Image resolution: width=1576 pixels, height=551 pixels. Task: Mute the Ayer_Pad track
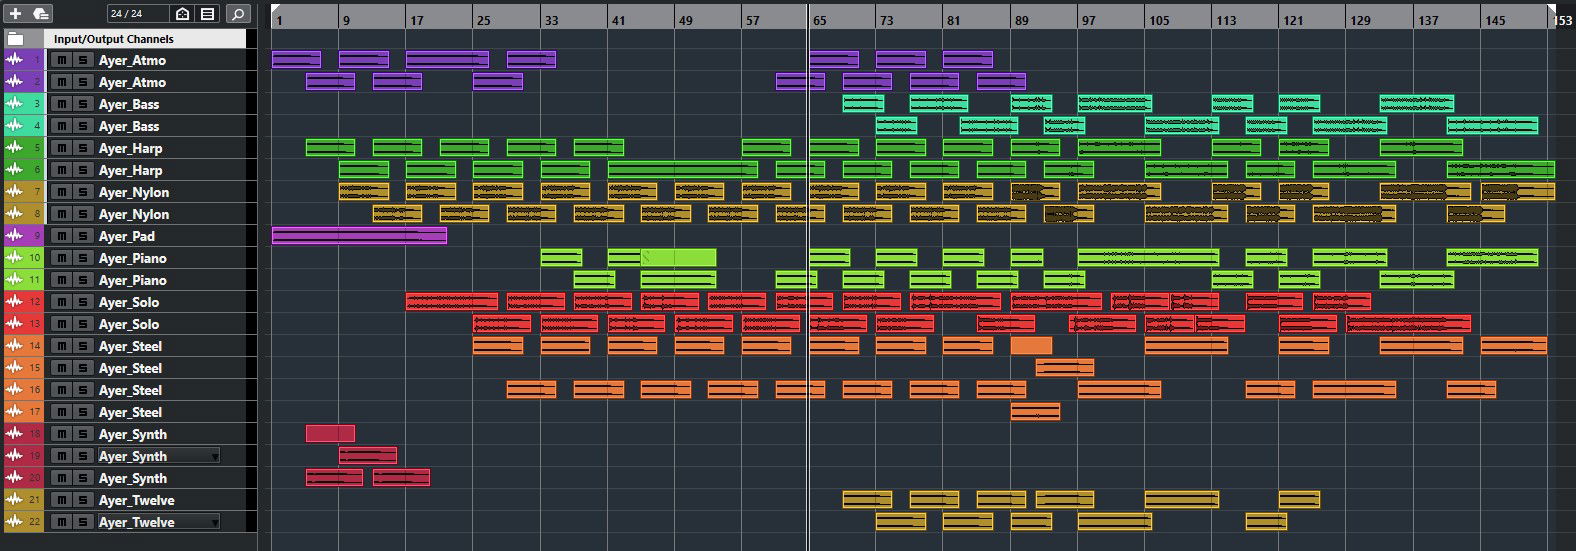click(x=62, y=236)
